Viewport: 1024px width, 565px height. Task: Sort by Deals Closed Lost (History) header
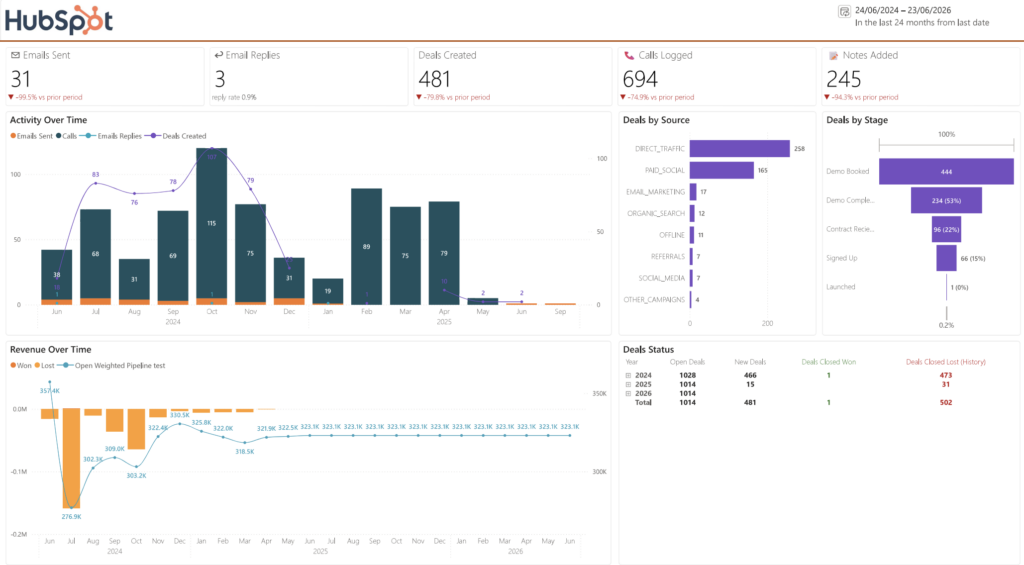coord(946,362)
